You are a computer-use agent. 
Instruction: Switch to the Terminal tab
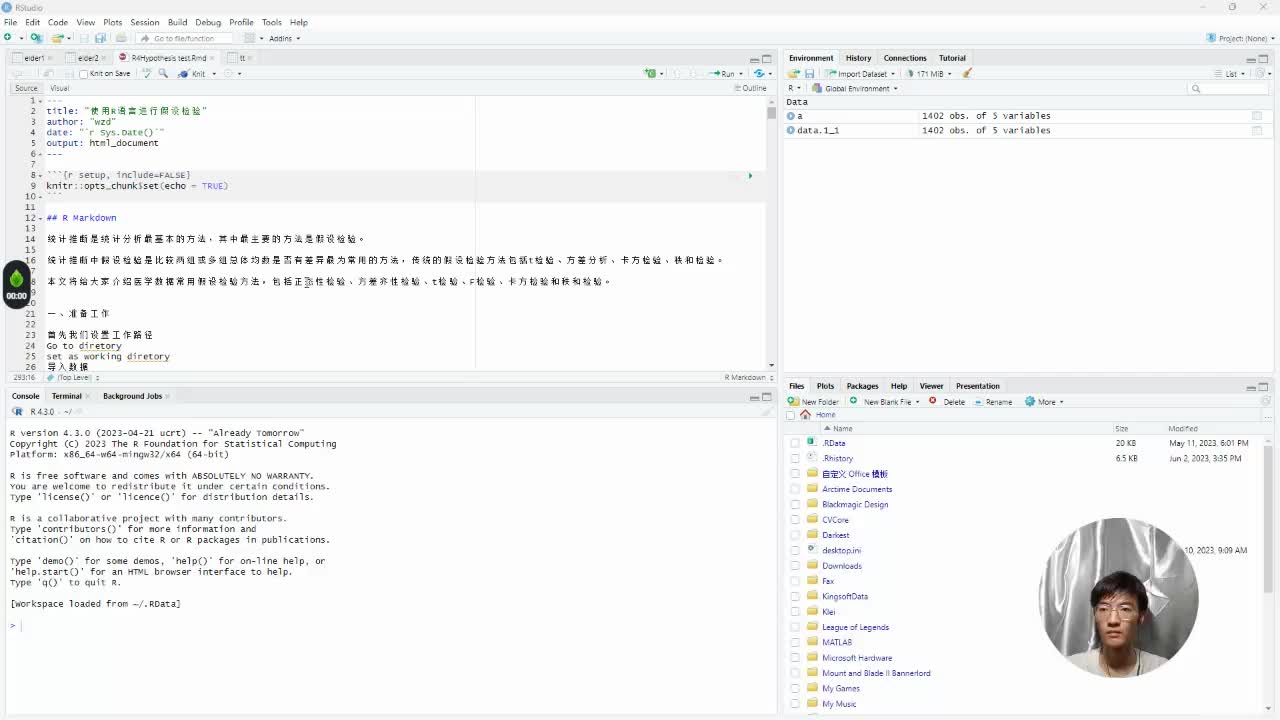click(x=66, y=396)
